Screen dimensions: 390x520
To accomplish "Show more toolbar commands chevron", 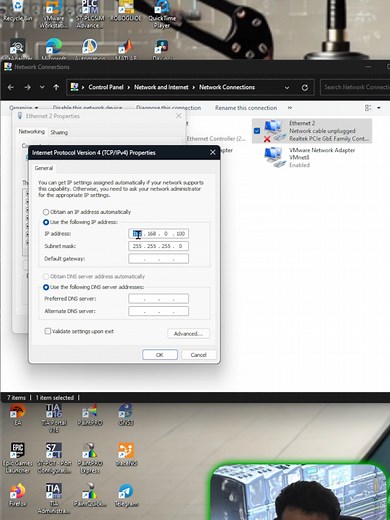I will [290, 108].
